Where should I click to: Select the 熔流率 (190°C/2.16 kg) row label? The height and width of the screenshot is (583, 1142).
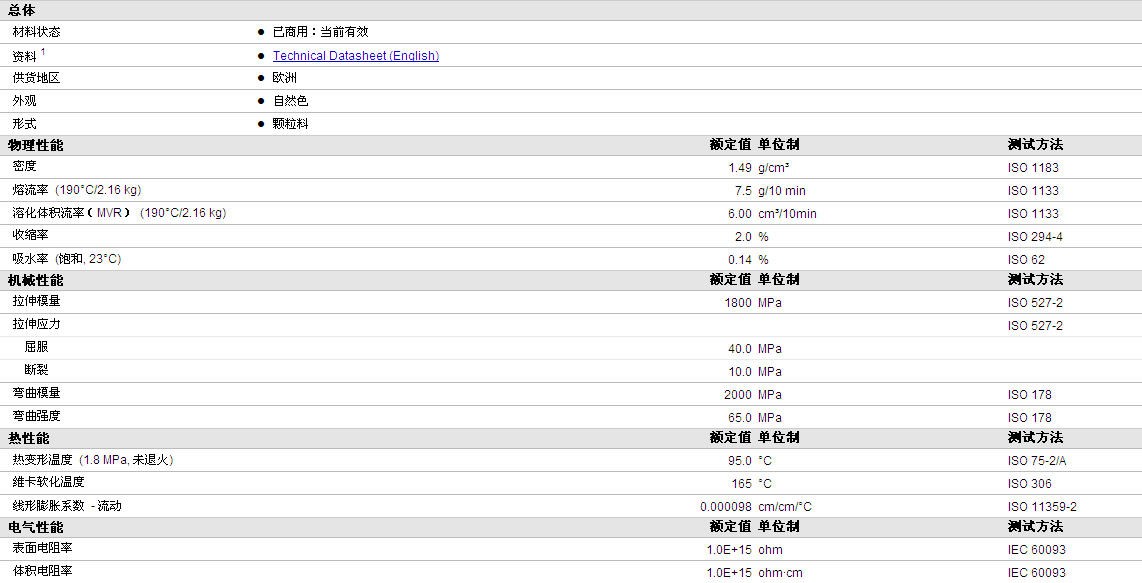(x=76, y=190)
